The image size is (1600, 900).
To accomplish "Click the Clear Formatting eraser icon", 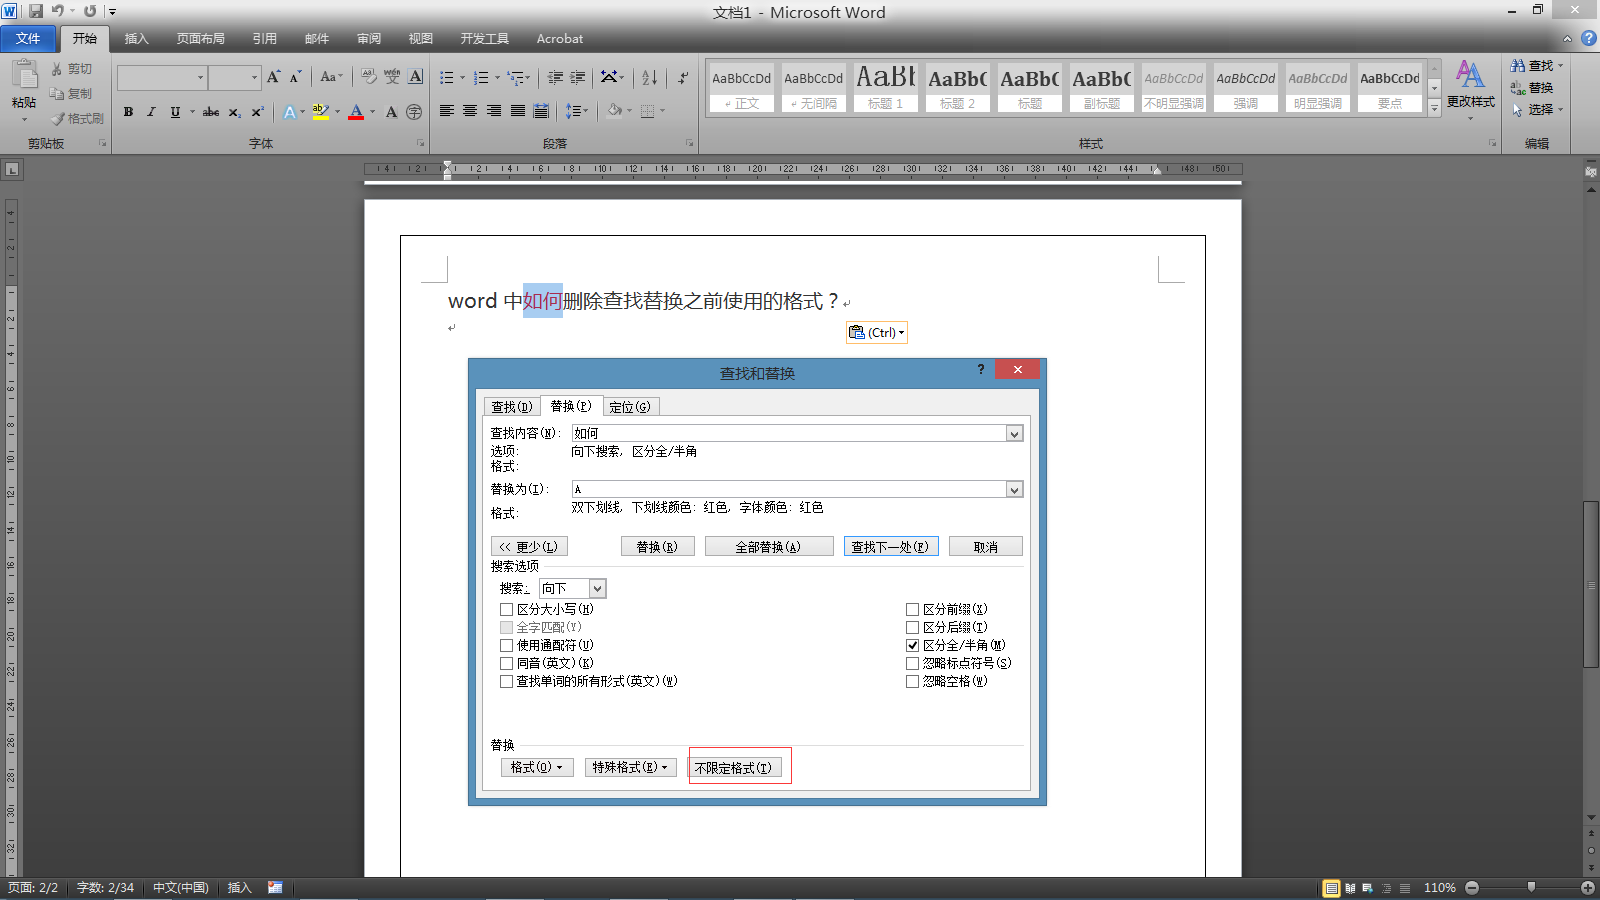I will pos(369,77).
